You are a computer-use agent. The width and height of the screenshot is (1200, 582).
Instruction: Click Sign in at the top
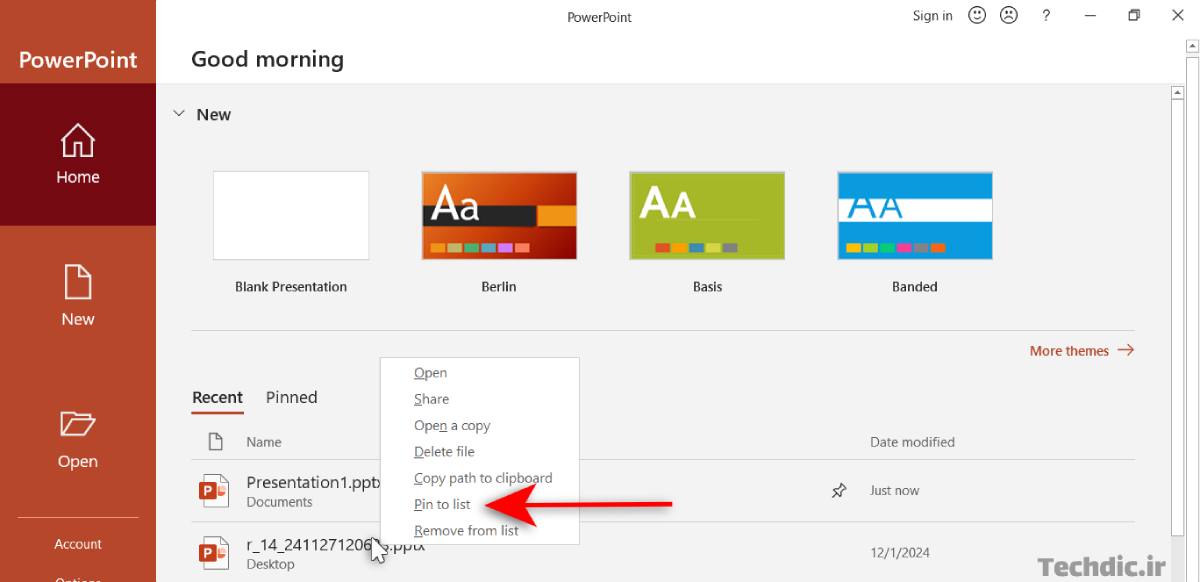932,16
